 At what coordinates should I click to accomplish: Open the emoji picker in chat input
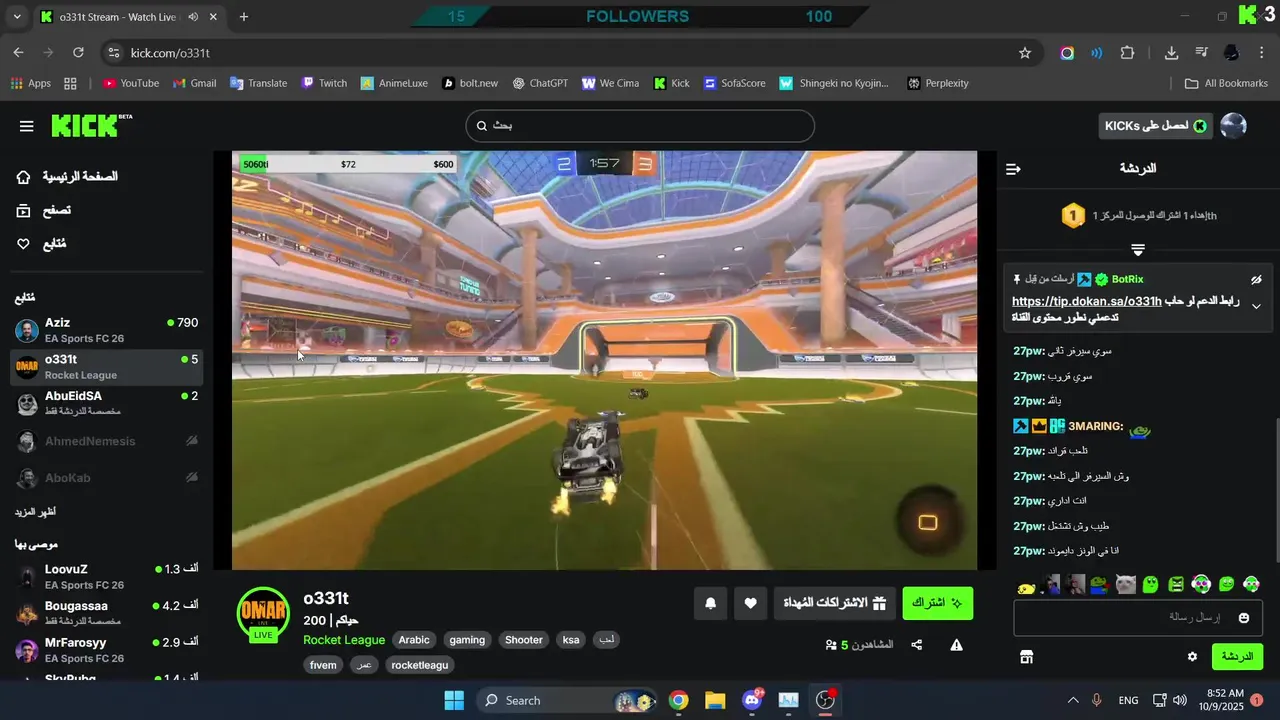[x=1244, y=618]
